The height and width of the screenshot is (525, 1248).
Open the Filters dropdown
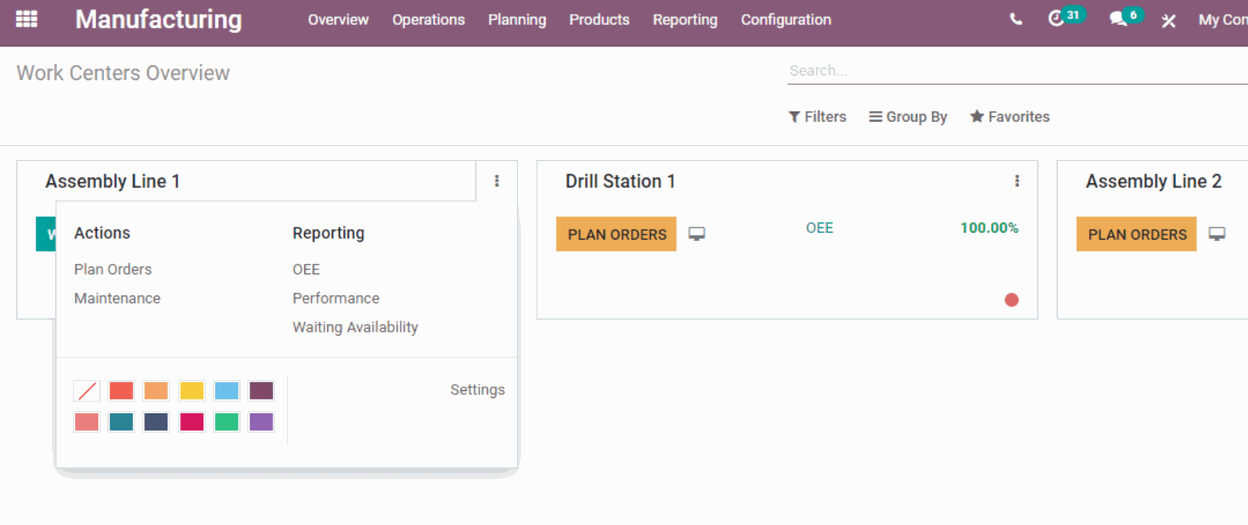(817, 116)
